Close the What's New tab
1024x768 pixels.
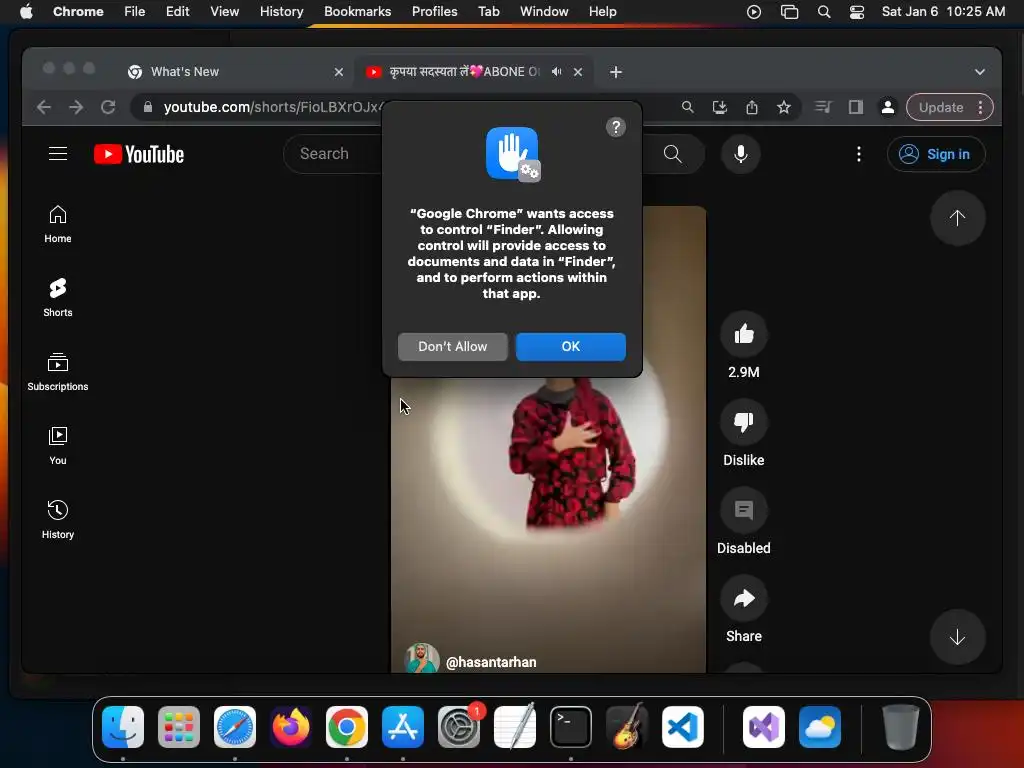click(x=338, y=72)
